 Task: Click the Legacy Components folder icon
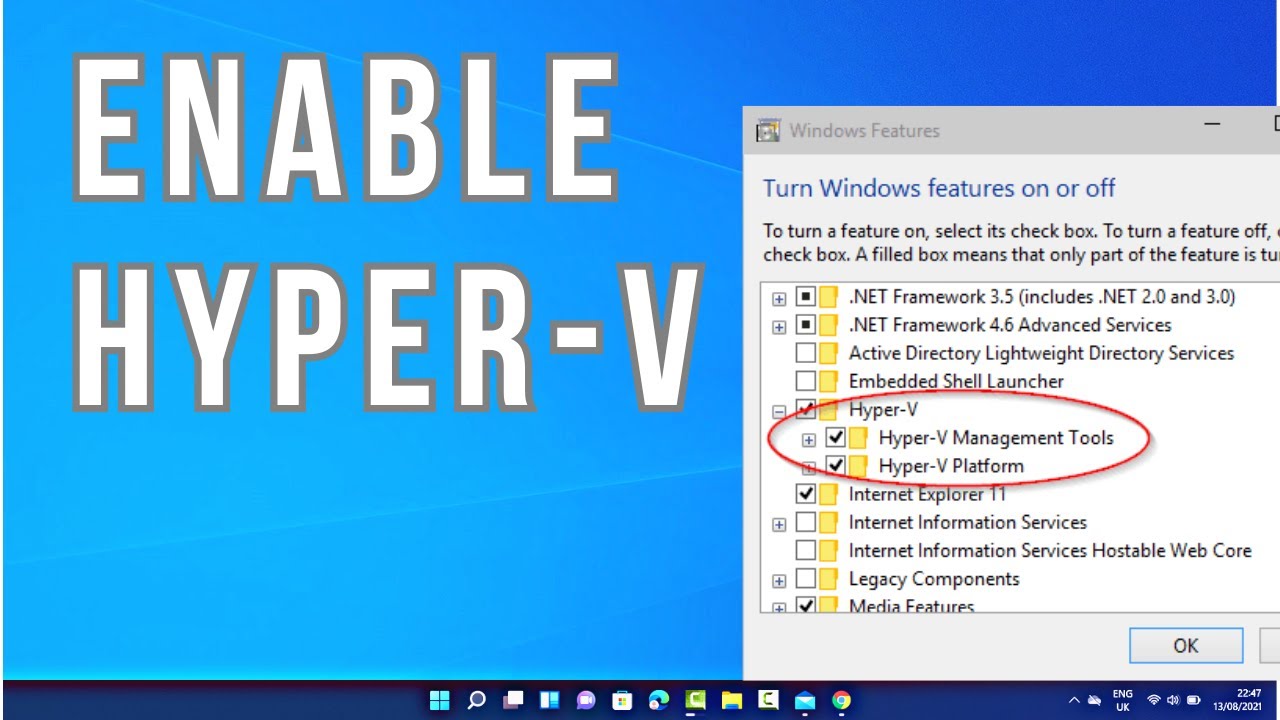coord(828,579)
